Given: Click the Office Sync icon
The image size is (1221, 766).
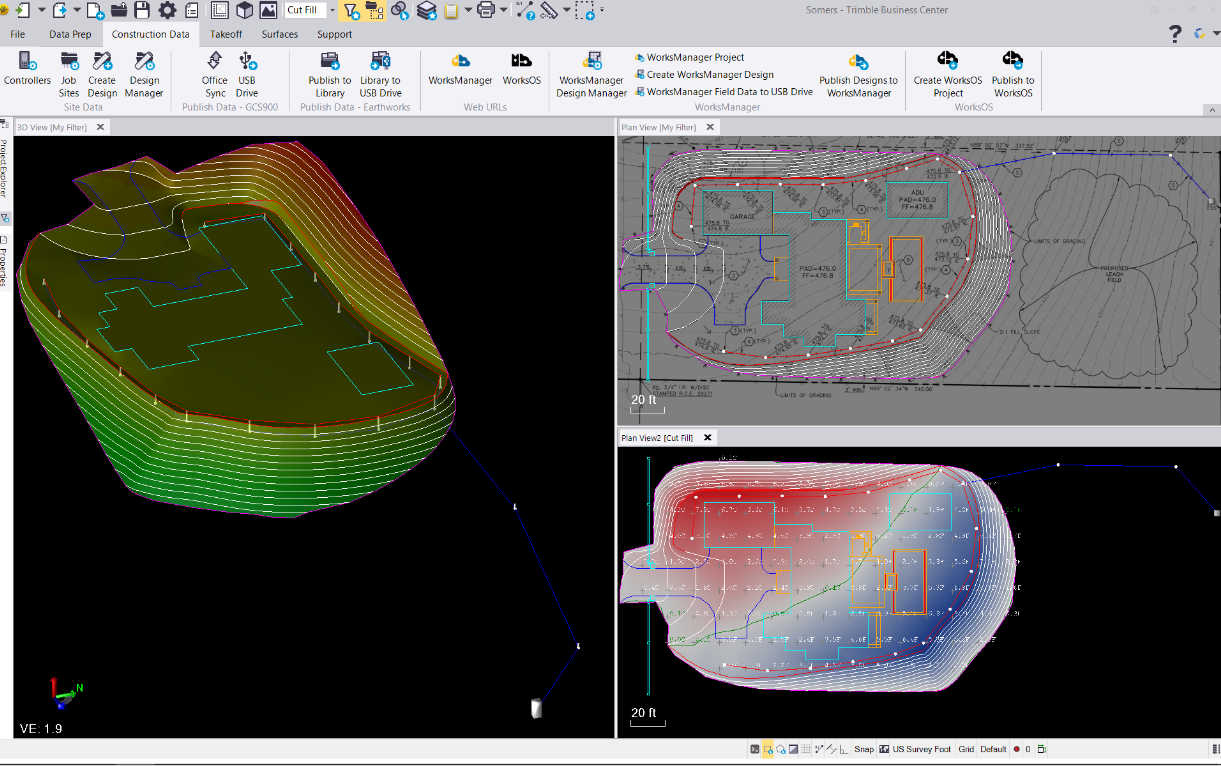Looking at the screenshot, I should [x=214, y=75].
